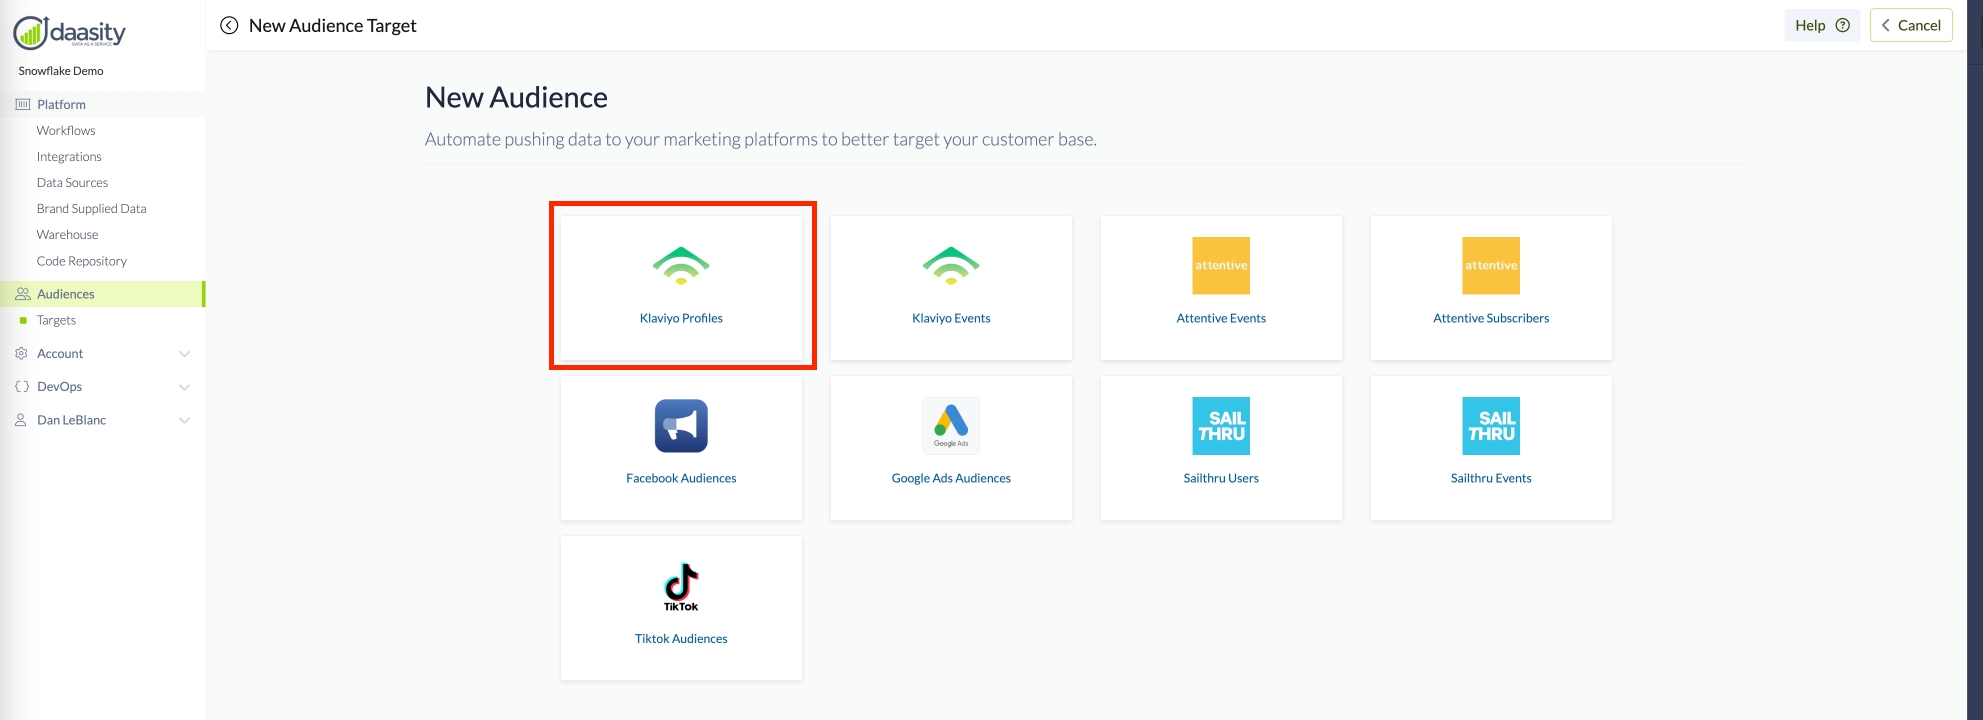This screenshot has height=720, width=1983.
Task: Click the Cancel button
Action: (1911, 26)
